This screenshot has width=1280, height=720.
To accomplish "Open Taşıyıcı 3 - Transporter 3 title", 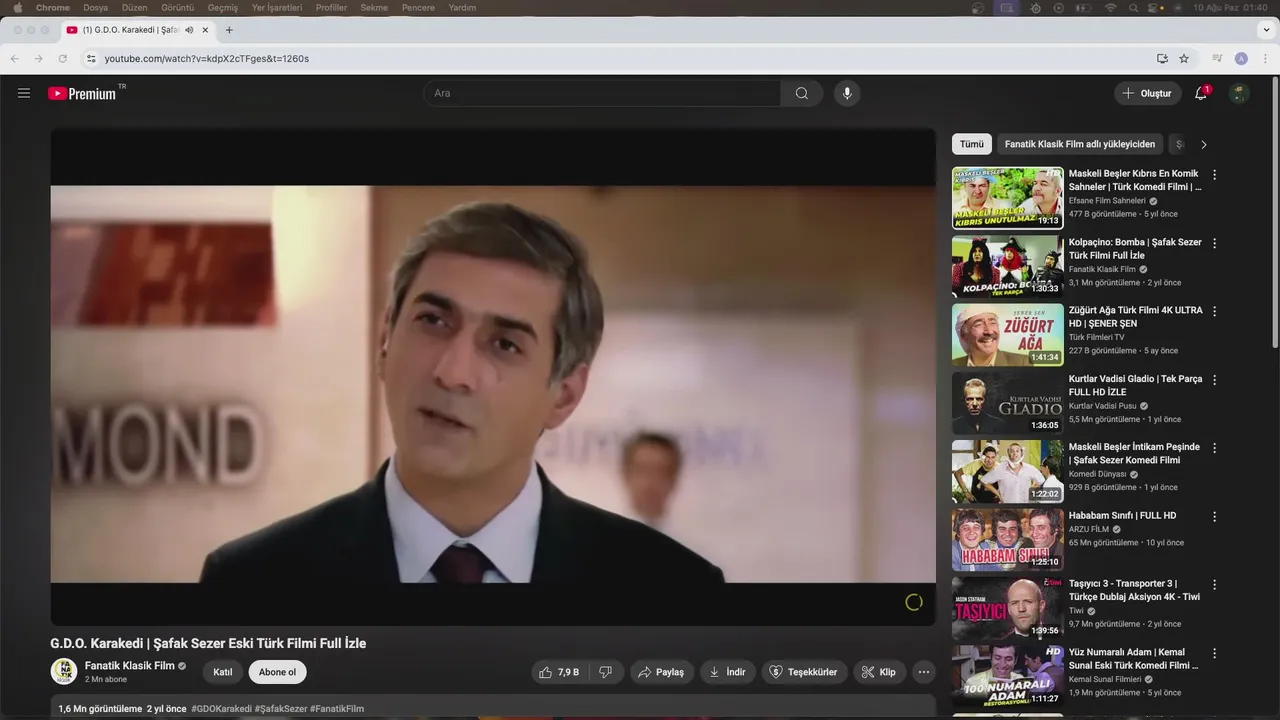I will (x=1134, y=590).
